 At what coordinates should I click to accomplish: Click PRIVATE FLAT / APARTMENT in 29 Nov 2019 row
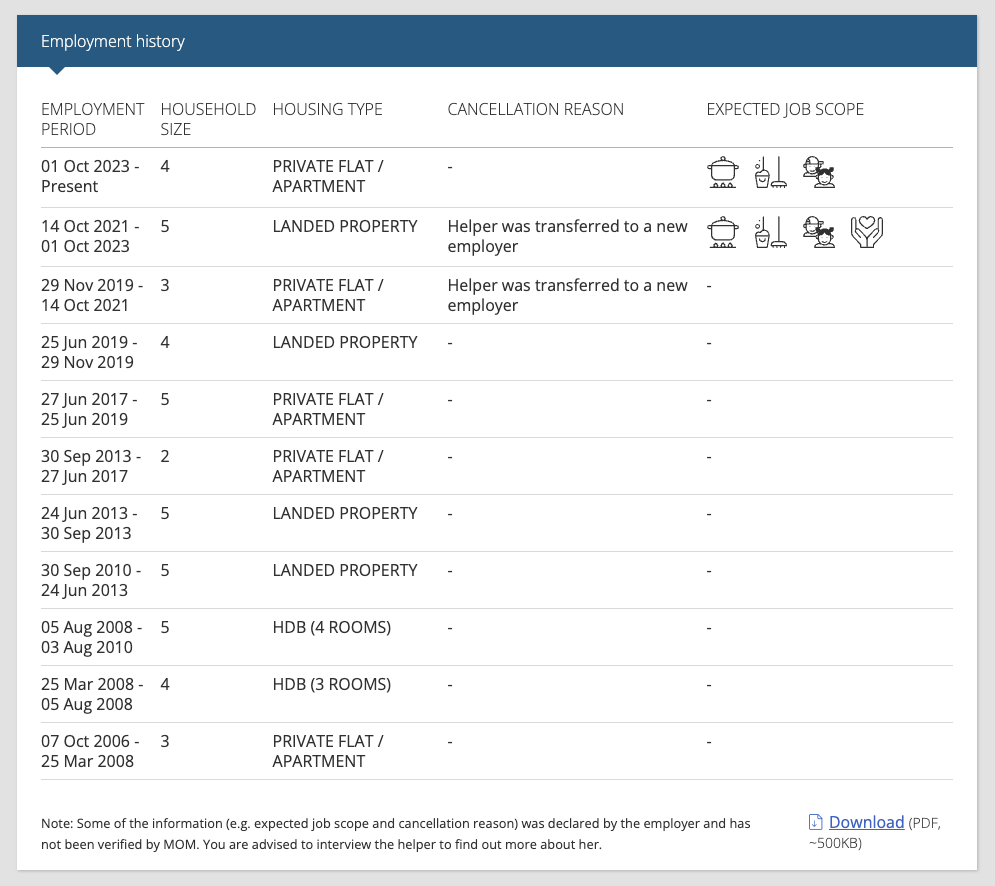pyautogui.click(x=328, y=295)
